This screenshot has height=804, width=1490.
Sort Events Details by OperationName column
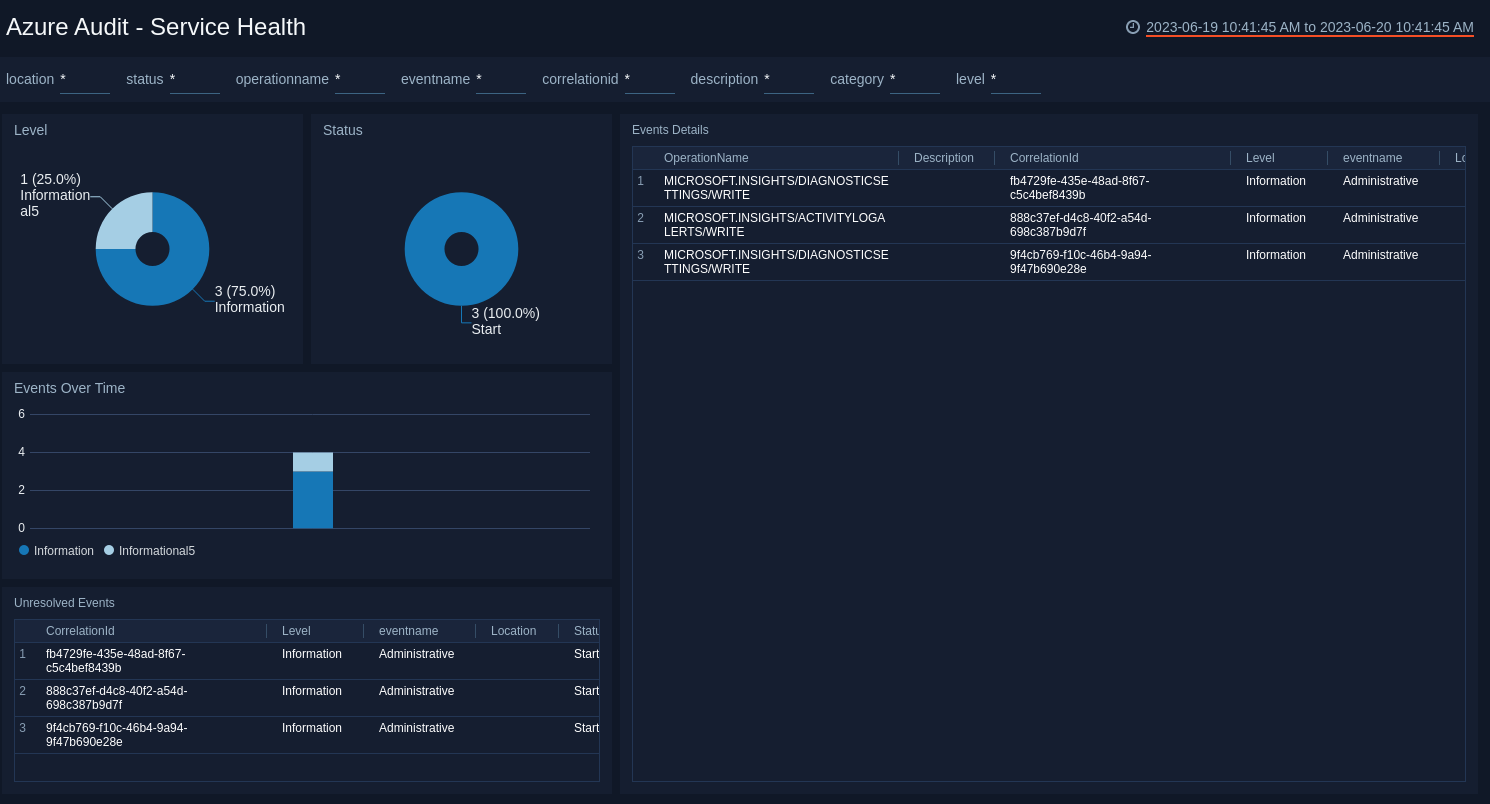point(706,158)
